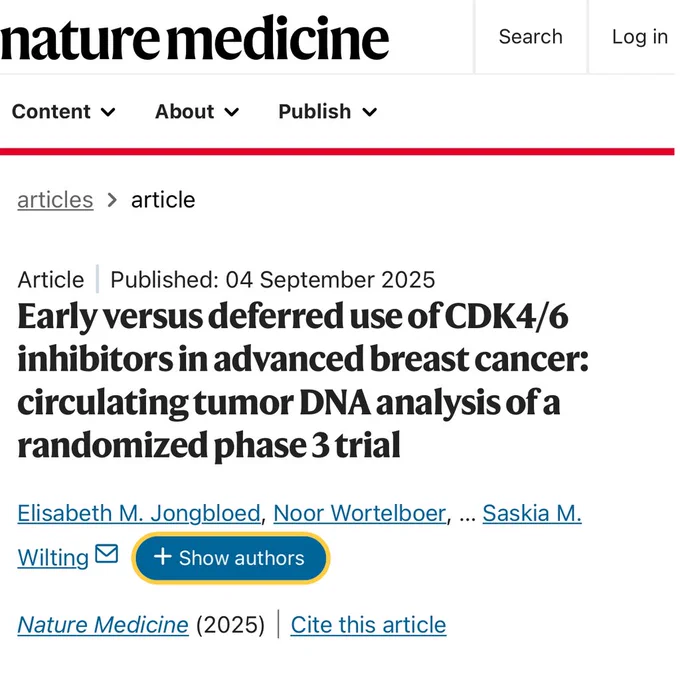Click the article title heading

point(303,381)
